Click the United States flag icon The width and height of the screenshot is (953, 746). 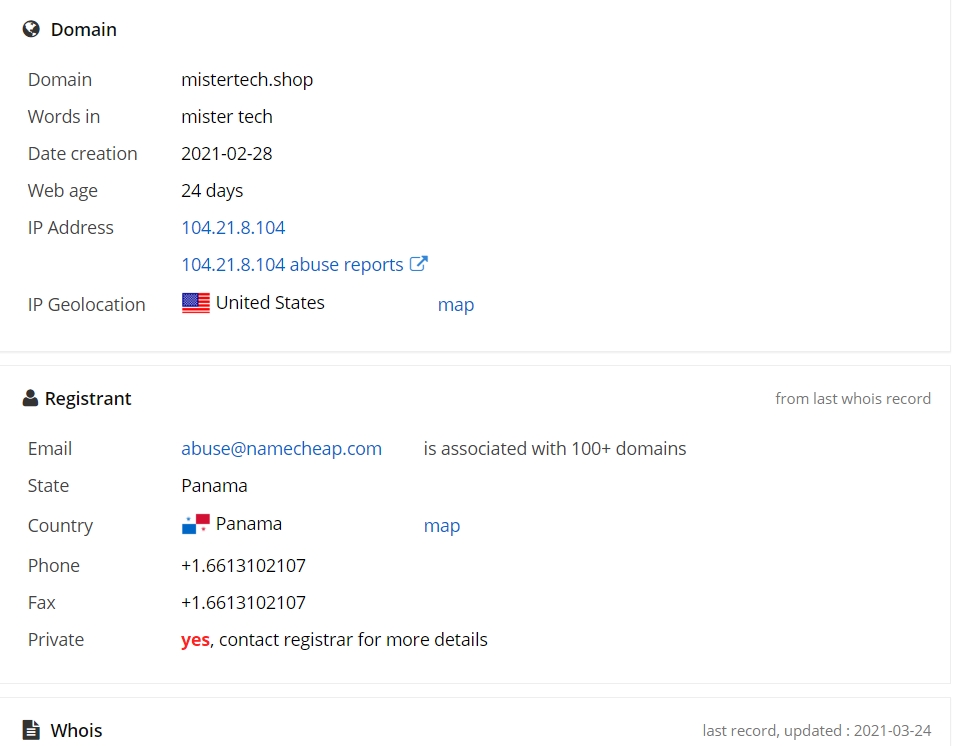pyautogui.click(x=196, y=303)
